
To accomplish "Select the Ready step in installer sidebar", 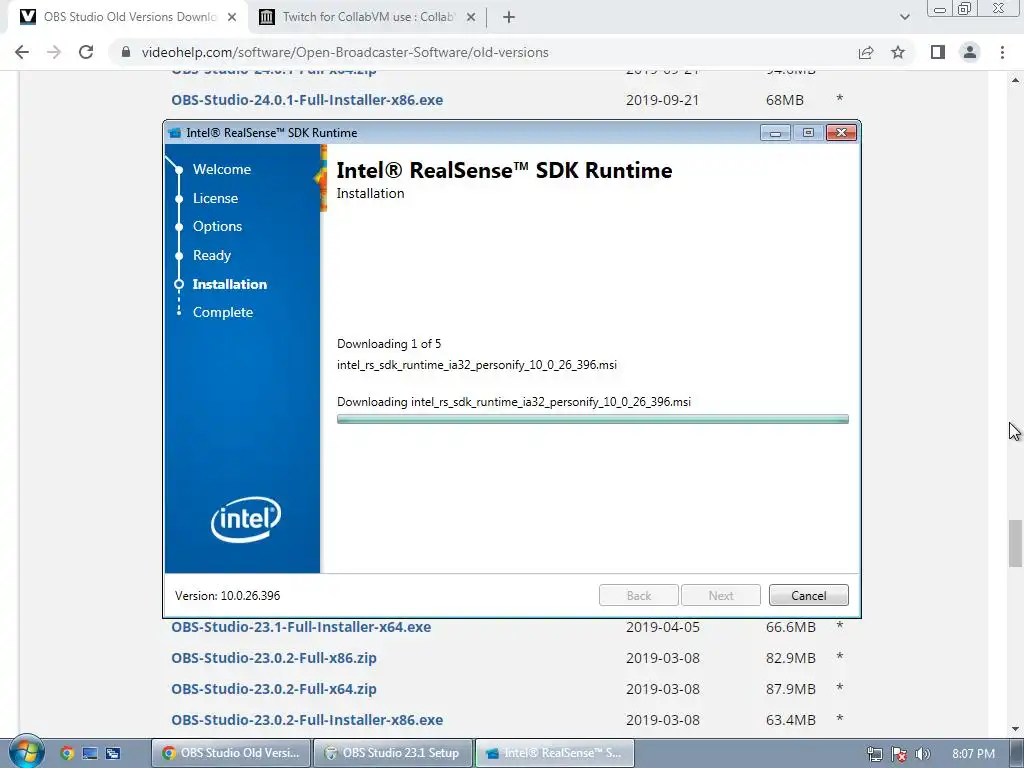I will 212,255.
